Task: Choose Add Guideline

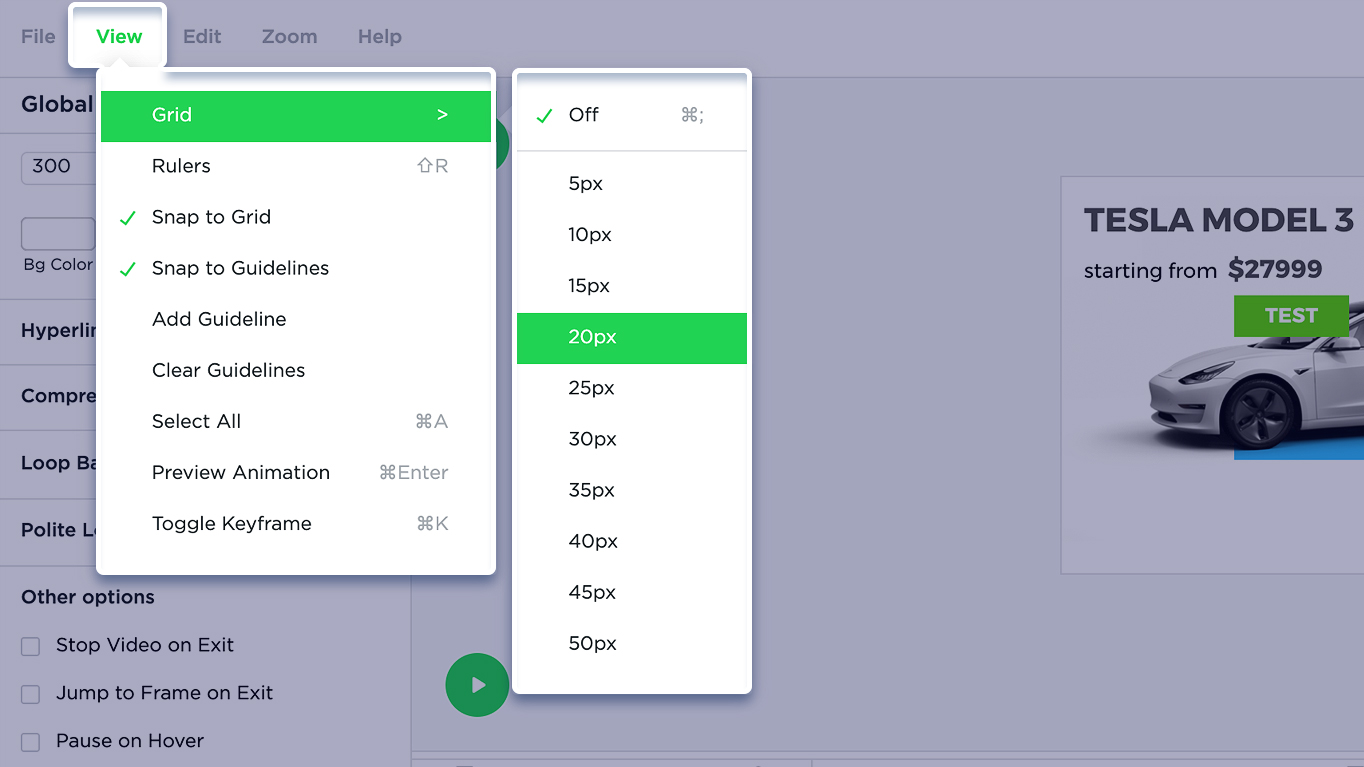Action: [296, 320]
